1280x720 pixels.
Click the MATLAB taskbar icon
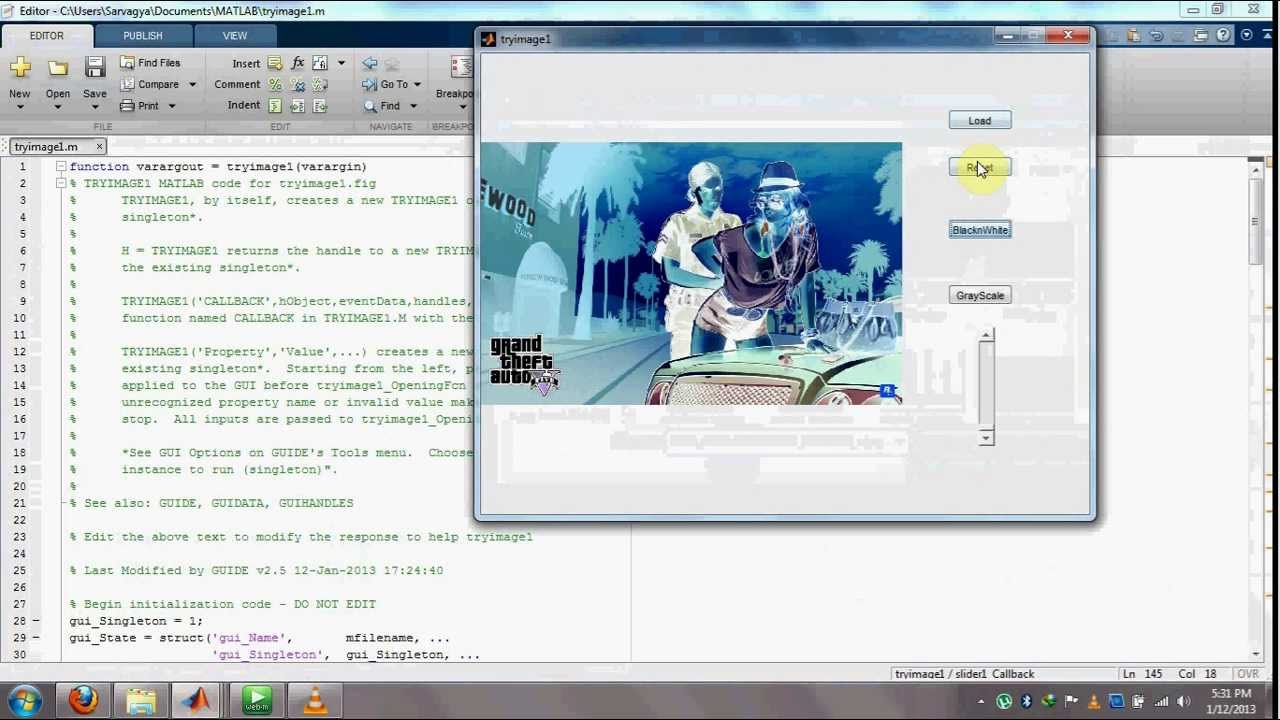(197, 700)
